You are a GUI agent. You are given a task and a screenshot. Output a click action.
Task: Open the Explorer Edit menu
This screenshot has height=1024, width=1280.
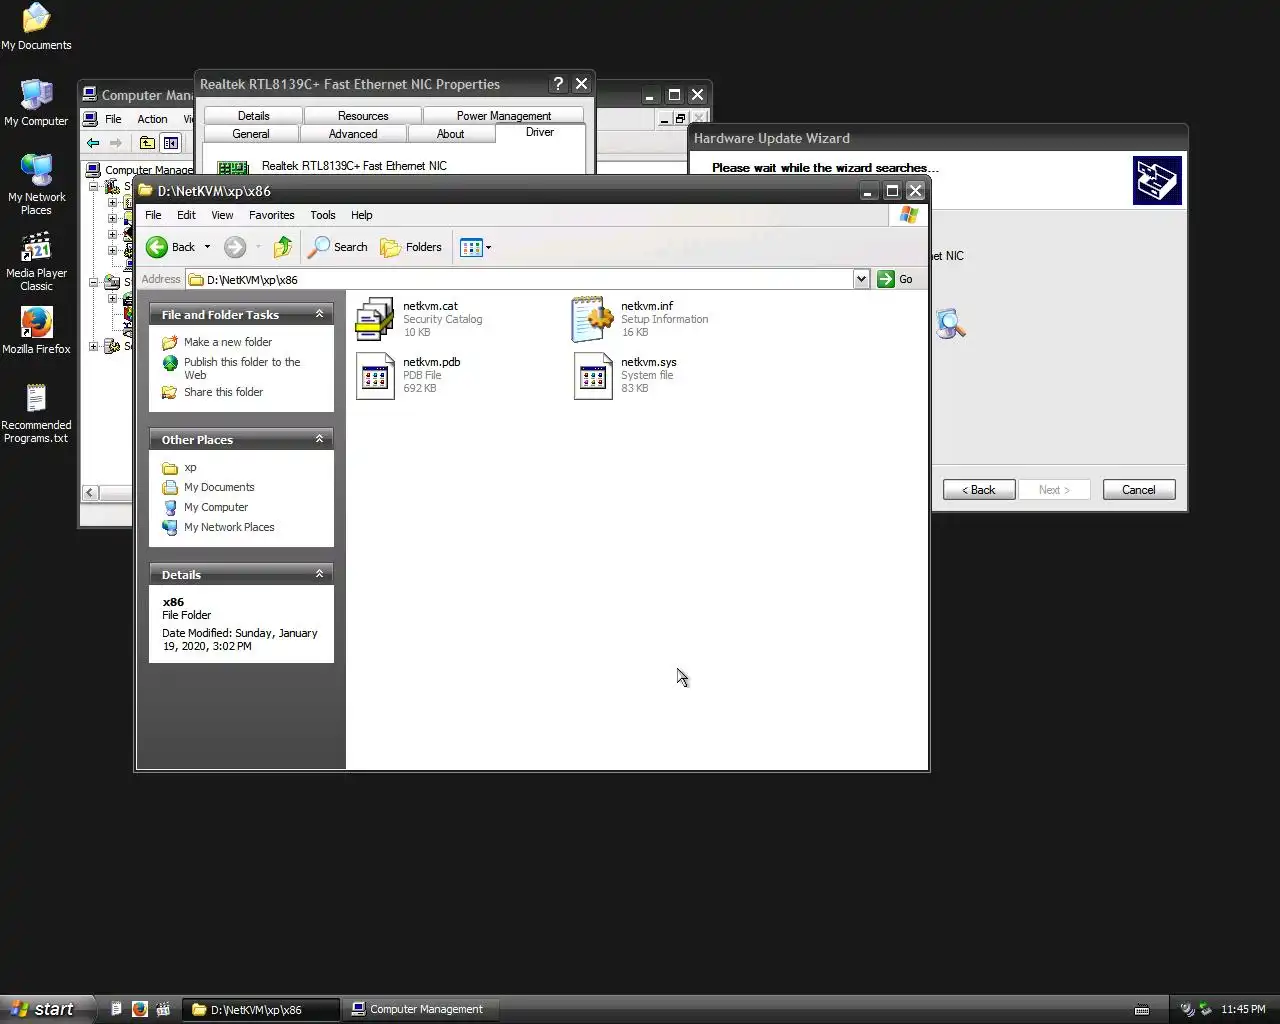click(x=186, y=215)
